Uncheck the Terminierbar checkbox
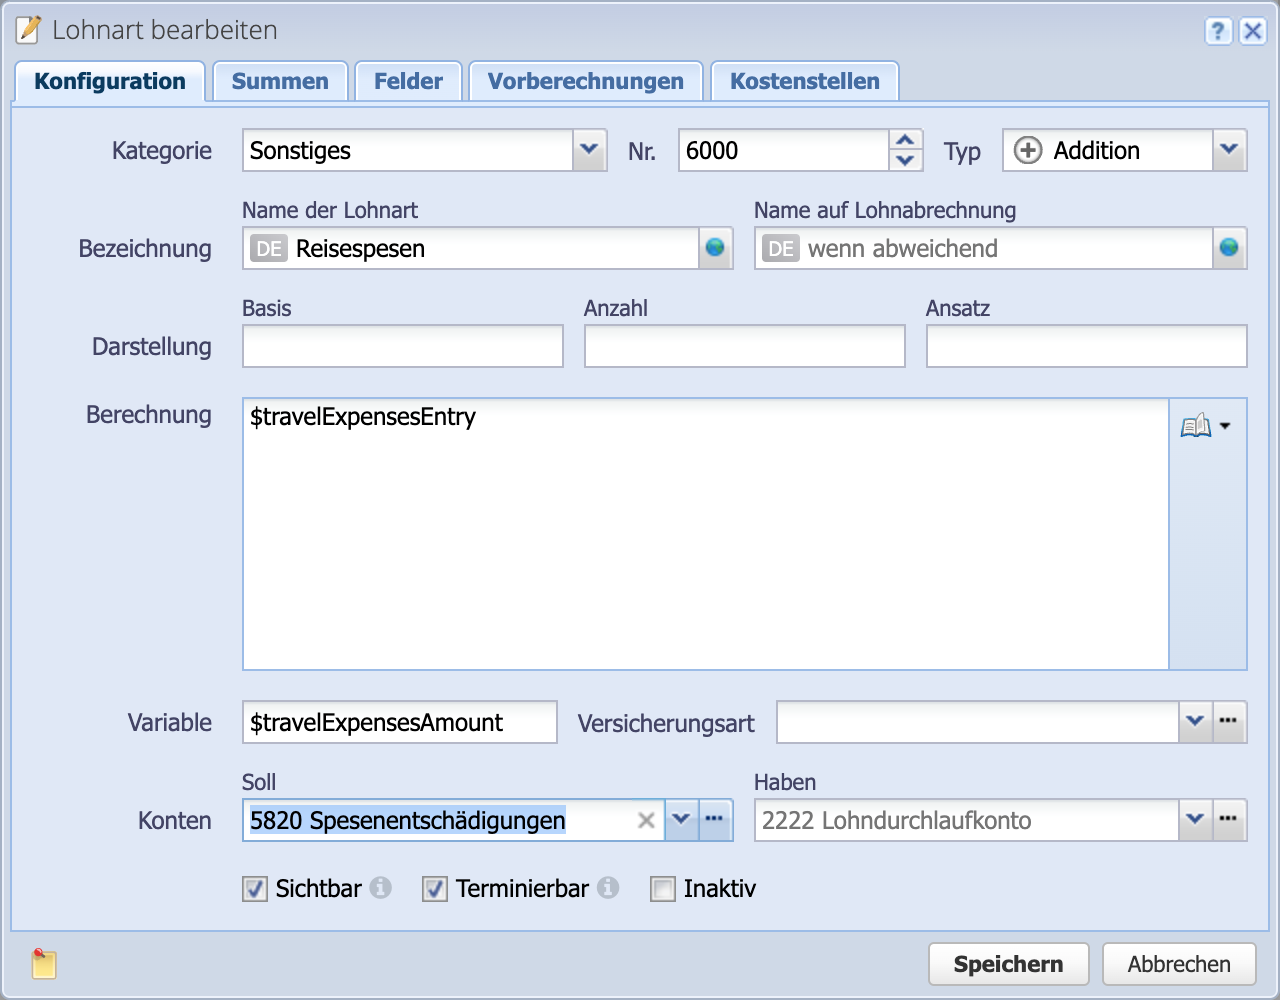1280x1000 pixels. click(x=435, y=889)
